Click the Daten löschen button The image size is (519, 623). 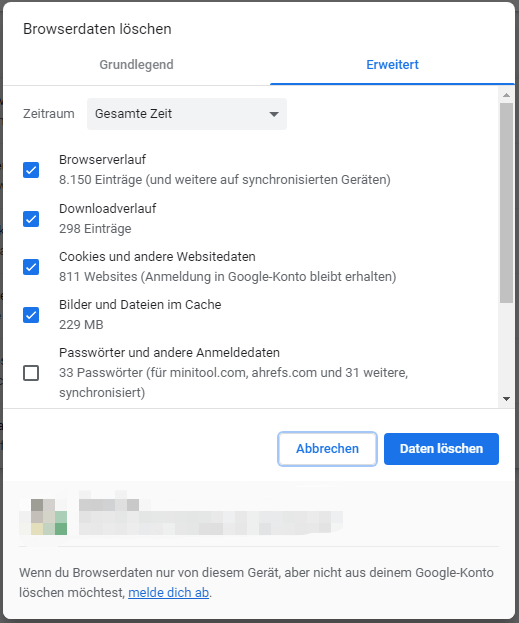(441, 449)
